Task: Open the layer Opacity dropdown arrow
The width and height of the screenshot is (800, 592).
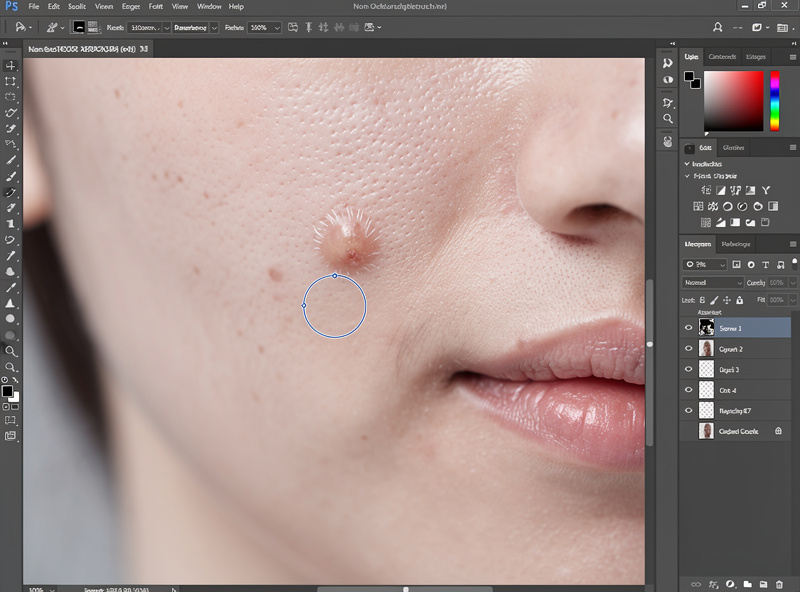Action: click(x=793, y=282)
